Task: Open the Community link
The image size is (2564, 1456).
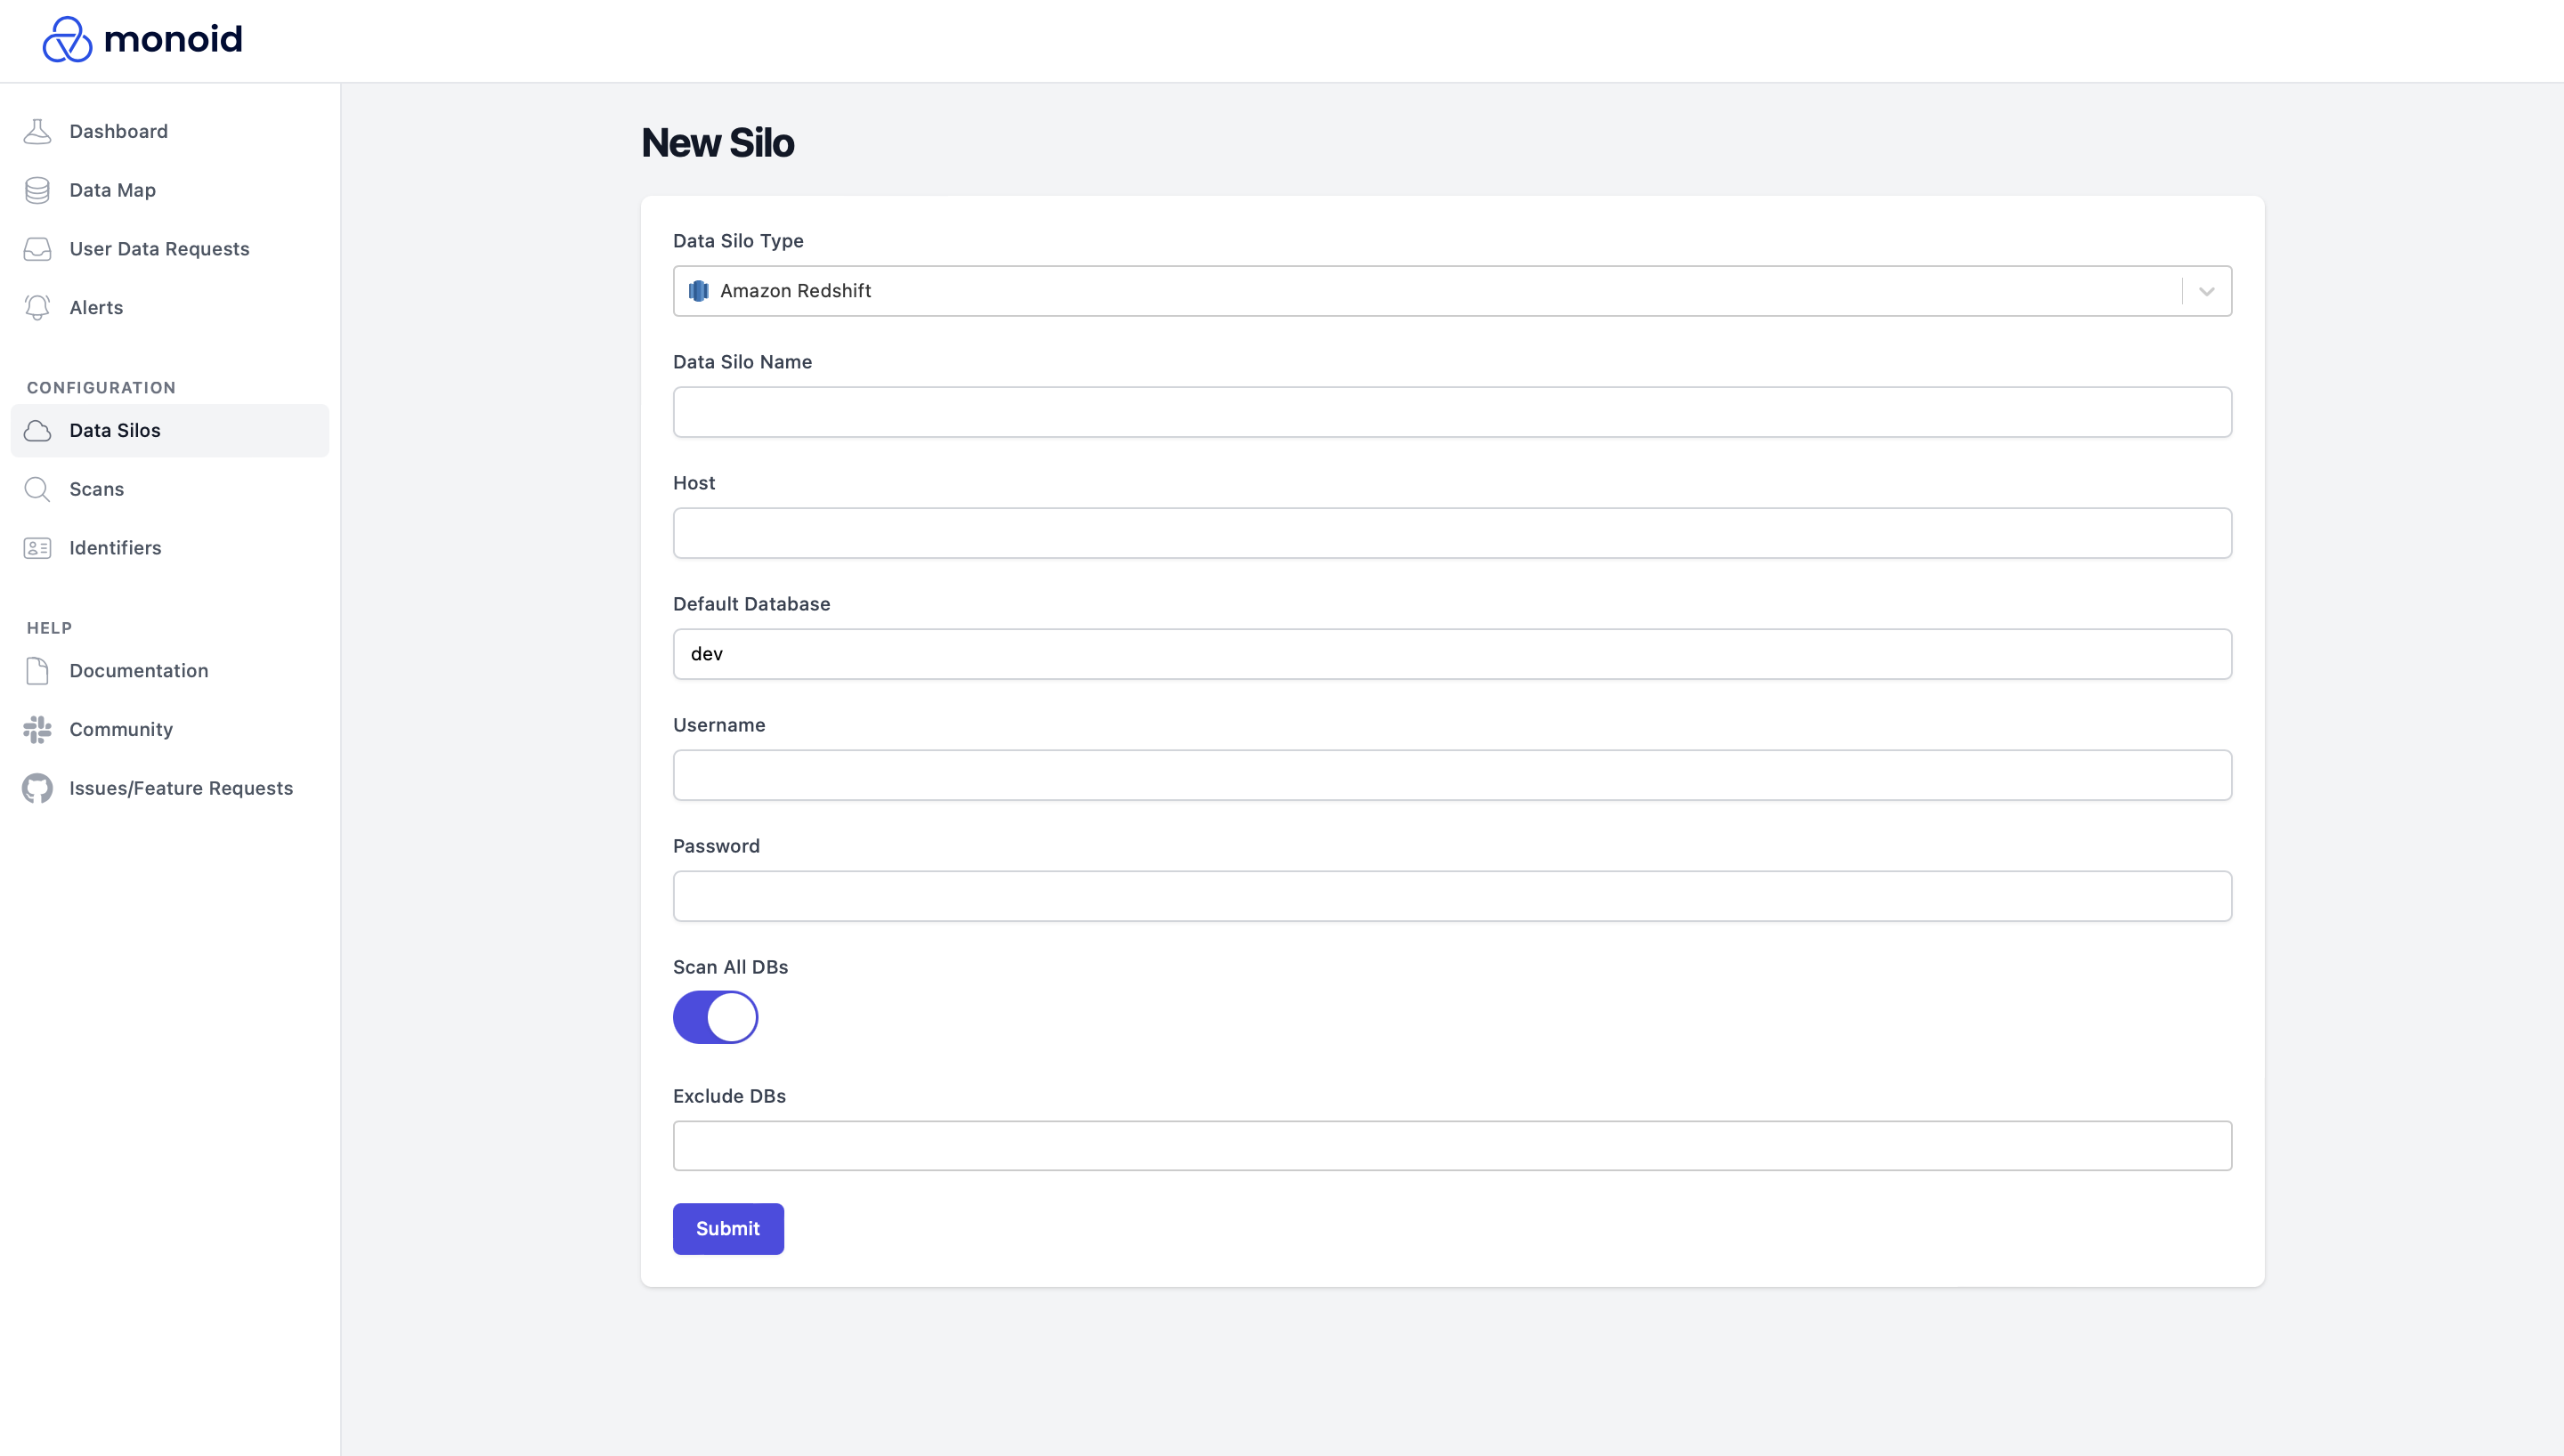Action: point(121,729)
